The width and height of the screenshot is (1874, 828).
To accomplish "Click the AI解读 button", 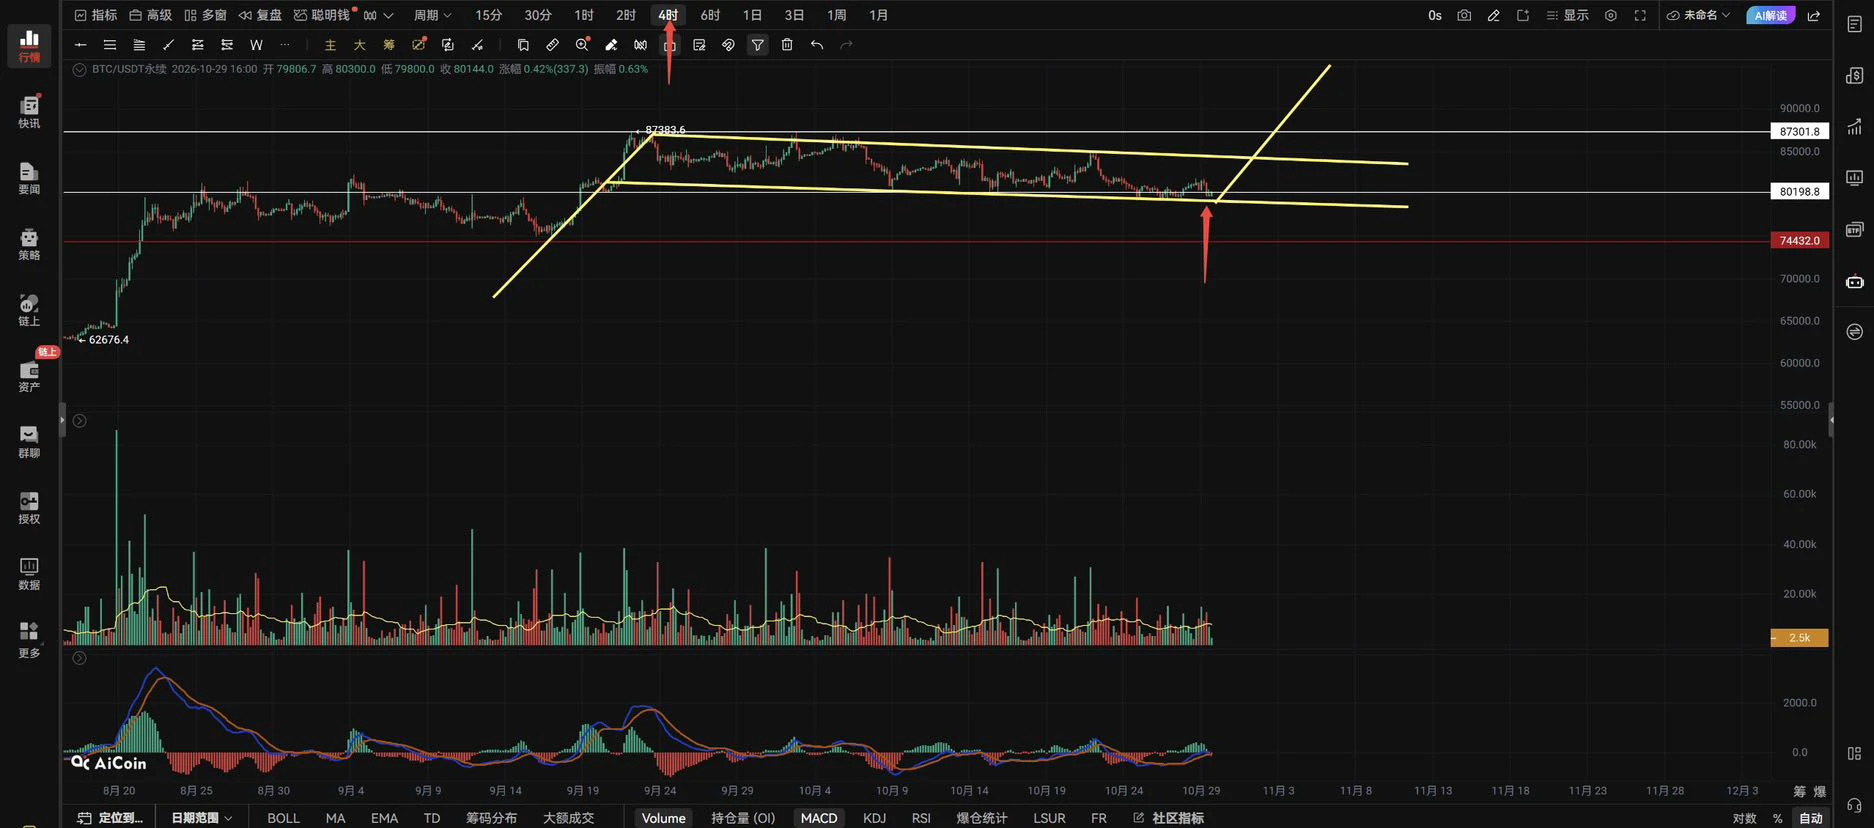I will point(1770,15).
